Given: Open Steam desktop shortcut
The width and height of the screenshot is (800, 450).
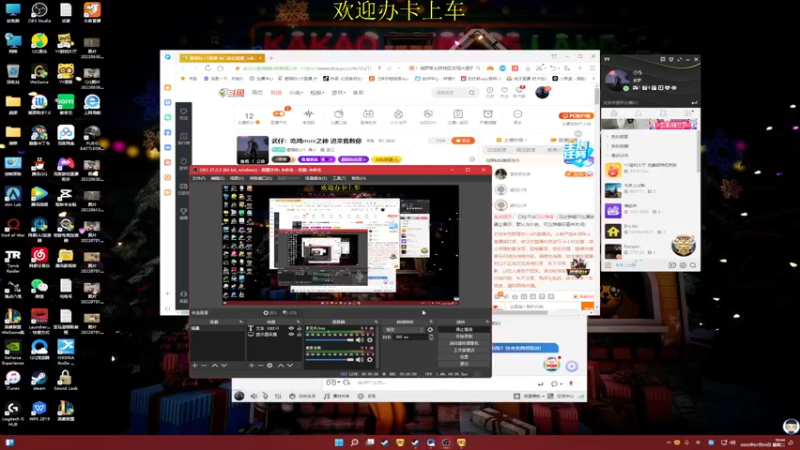Looking at the screenshot, I should (x=39, y=380).
